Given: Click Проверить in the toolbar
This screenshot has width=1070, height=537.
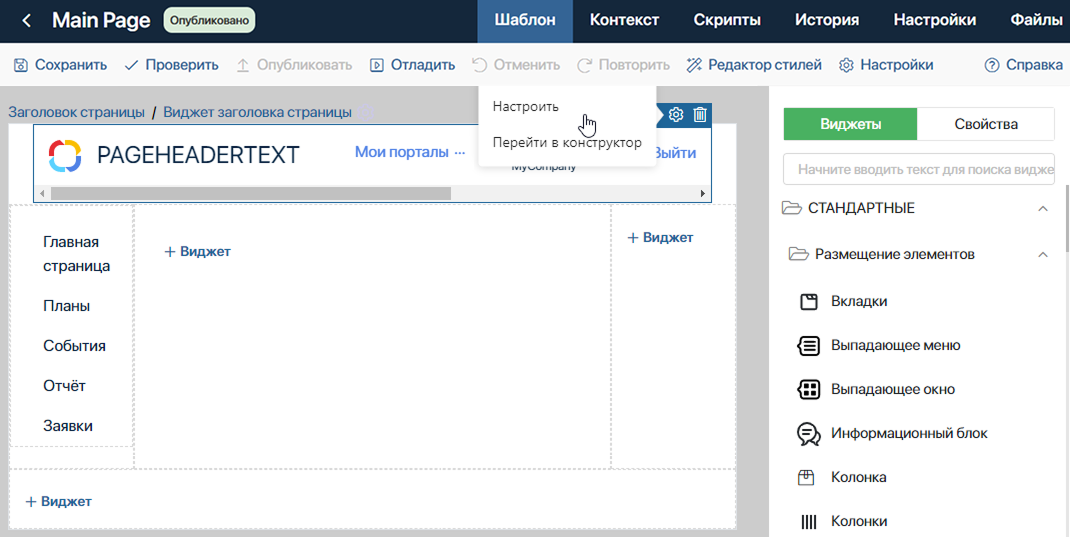Looking at the screenshot, I should click(171, 65).
